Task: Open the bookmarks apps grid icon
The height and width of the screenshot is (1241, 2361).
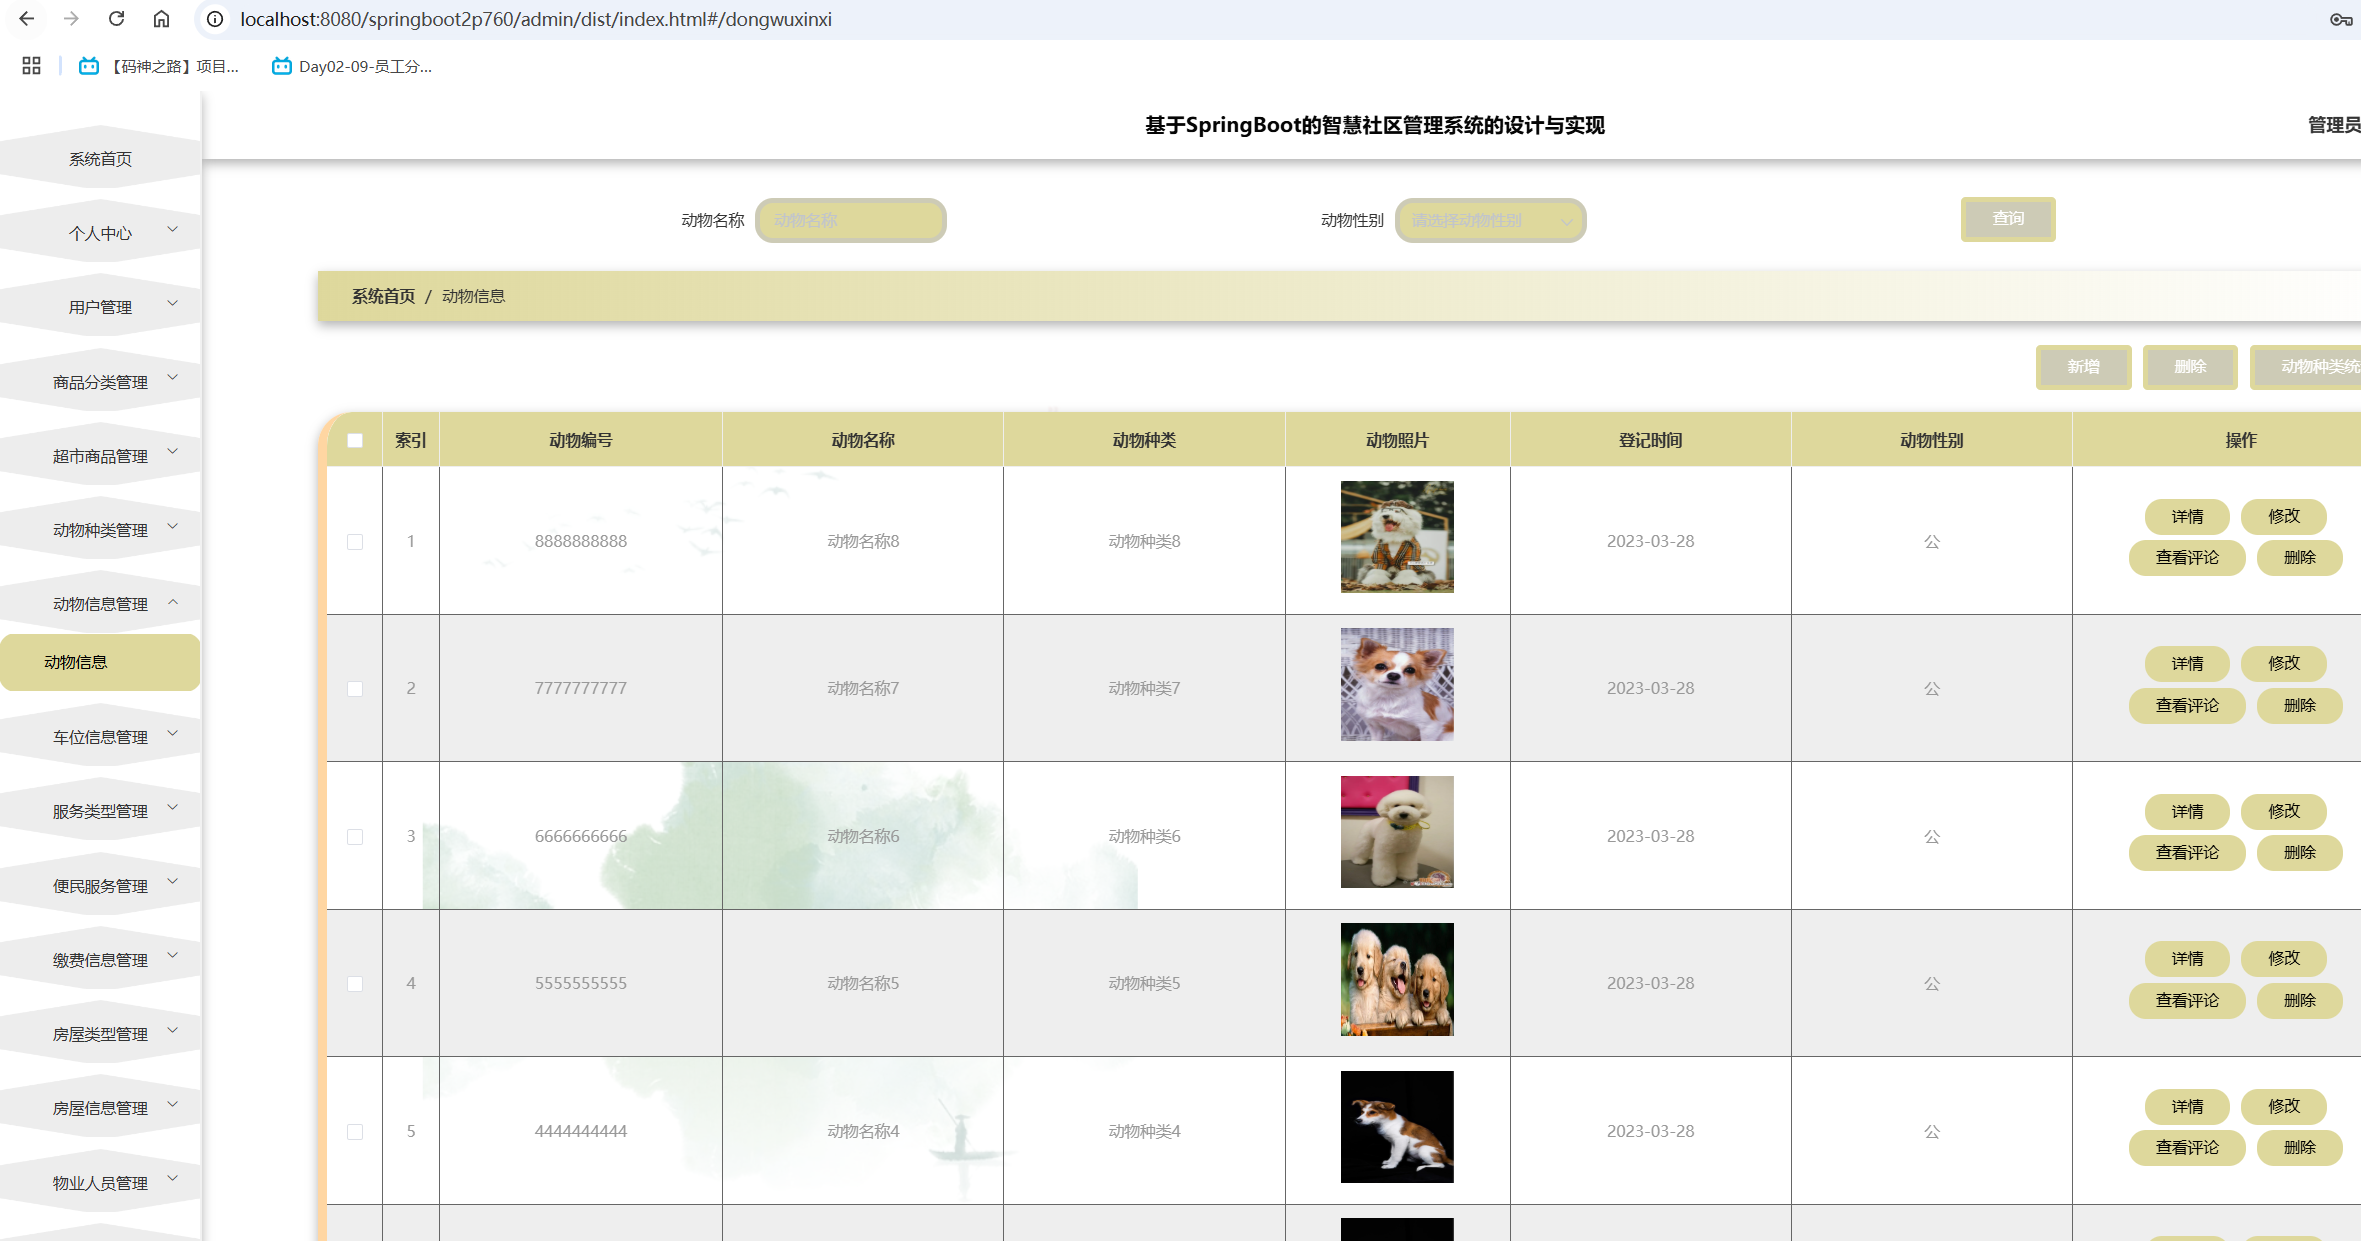Action: tap(31, 66)
